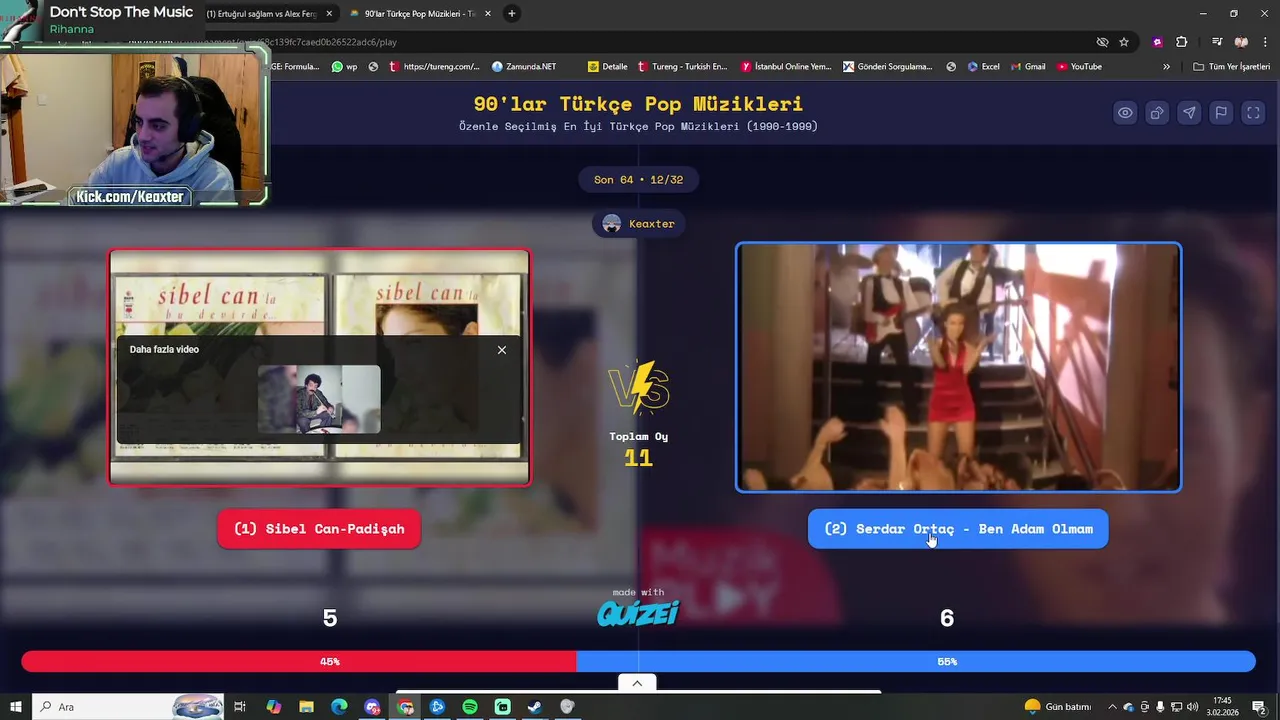This screenshot has height=720, width=1280.
Task: Click the Windows Start button
Action: (x=15, y=707)
